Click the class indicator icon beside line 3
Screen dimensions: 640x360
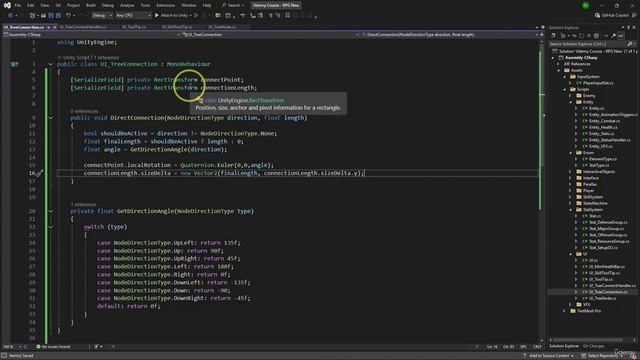coord(14,64)
